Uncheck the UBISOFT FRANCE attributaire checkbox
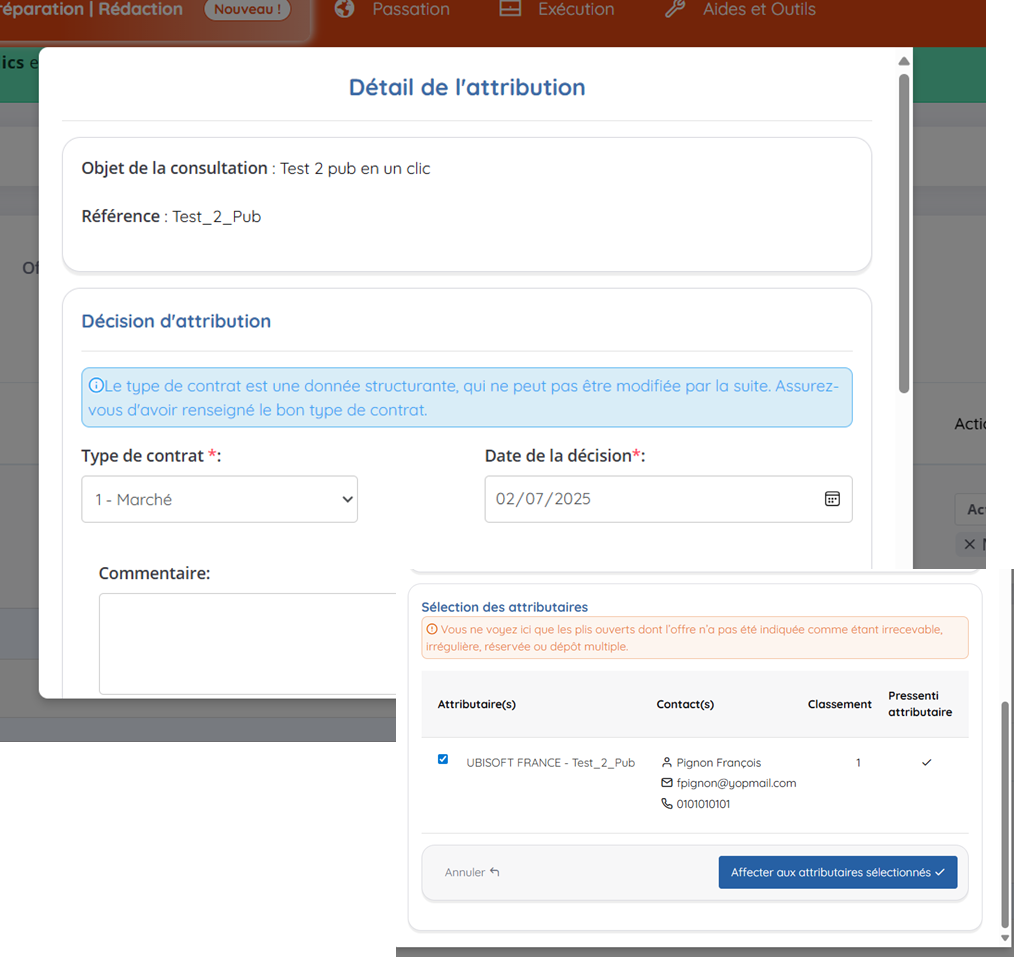 click(443, 760)
